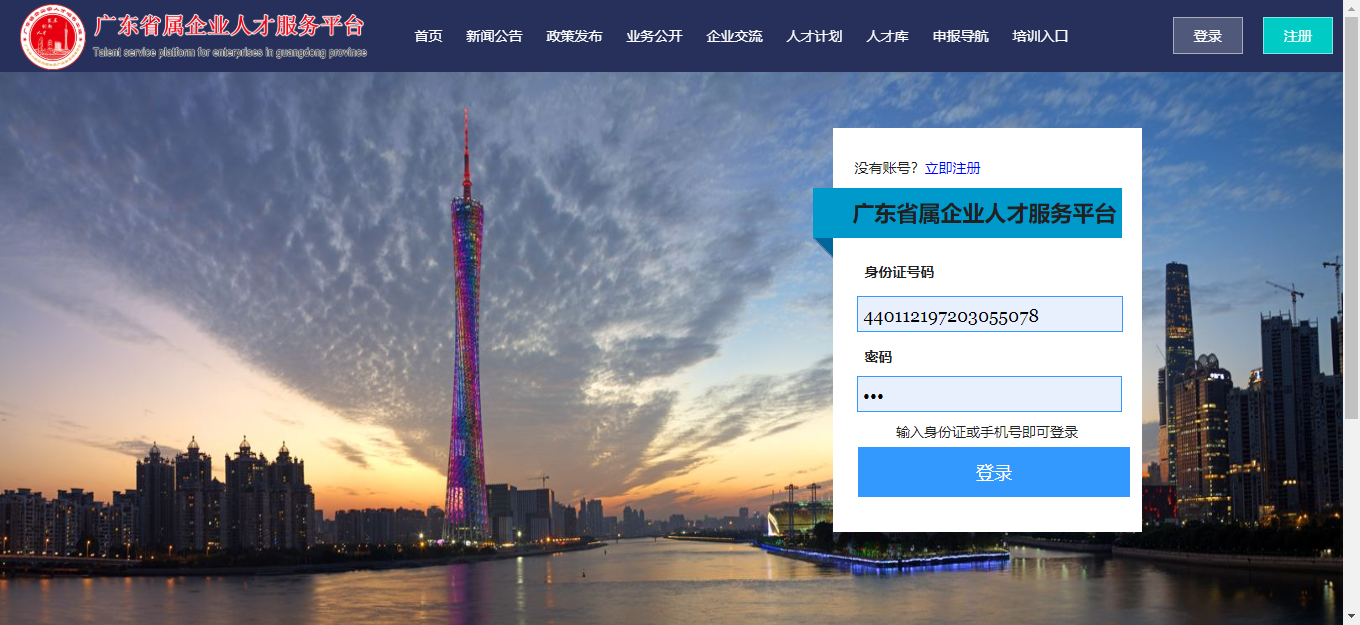Go to the 政策发布 page
The image size is (1360, 625).
click(574, 36)
